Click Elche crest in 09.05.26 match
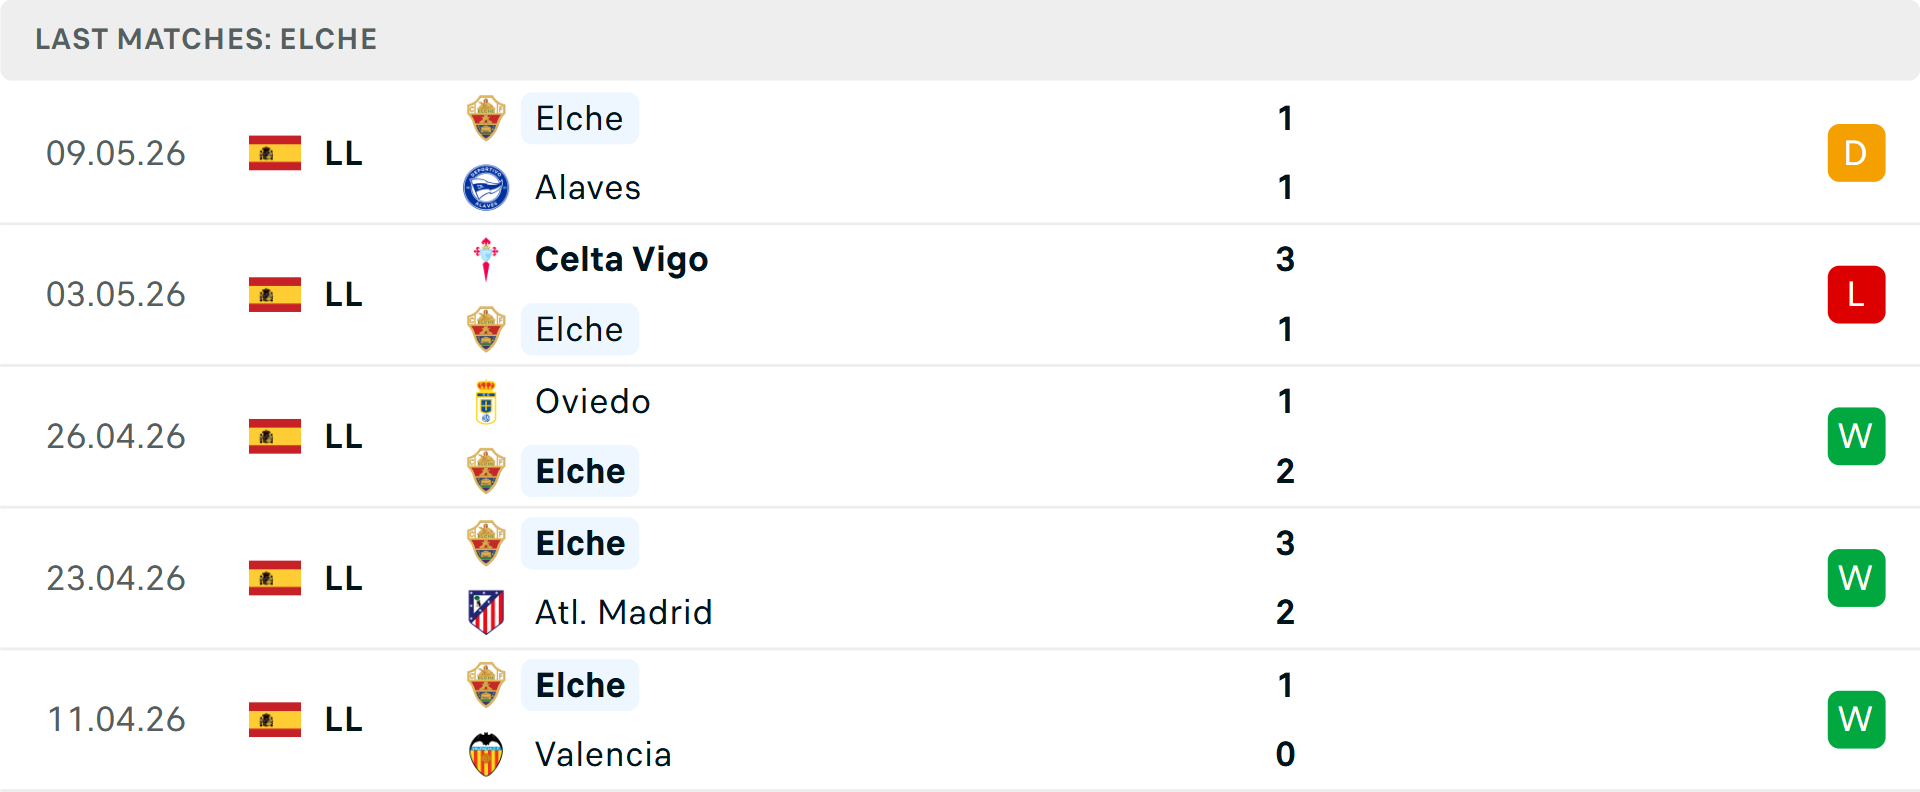This screenshot has height=792, width=1920. pos(486,119)
